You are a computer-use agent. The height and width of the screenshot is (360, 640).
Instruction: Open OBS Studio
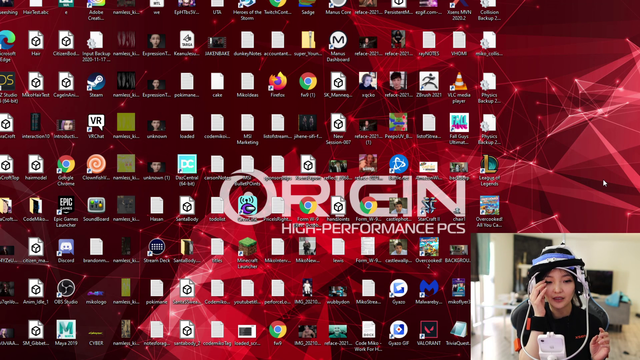click(x=66, y=288)
